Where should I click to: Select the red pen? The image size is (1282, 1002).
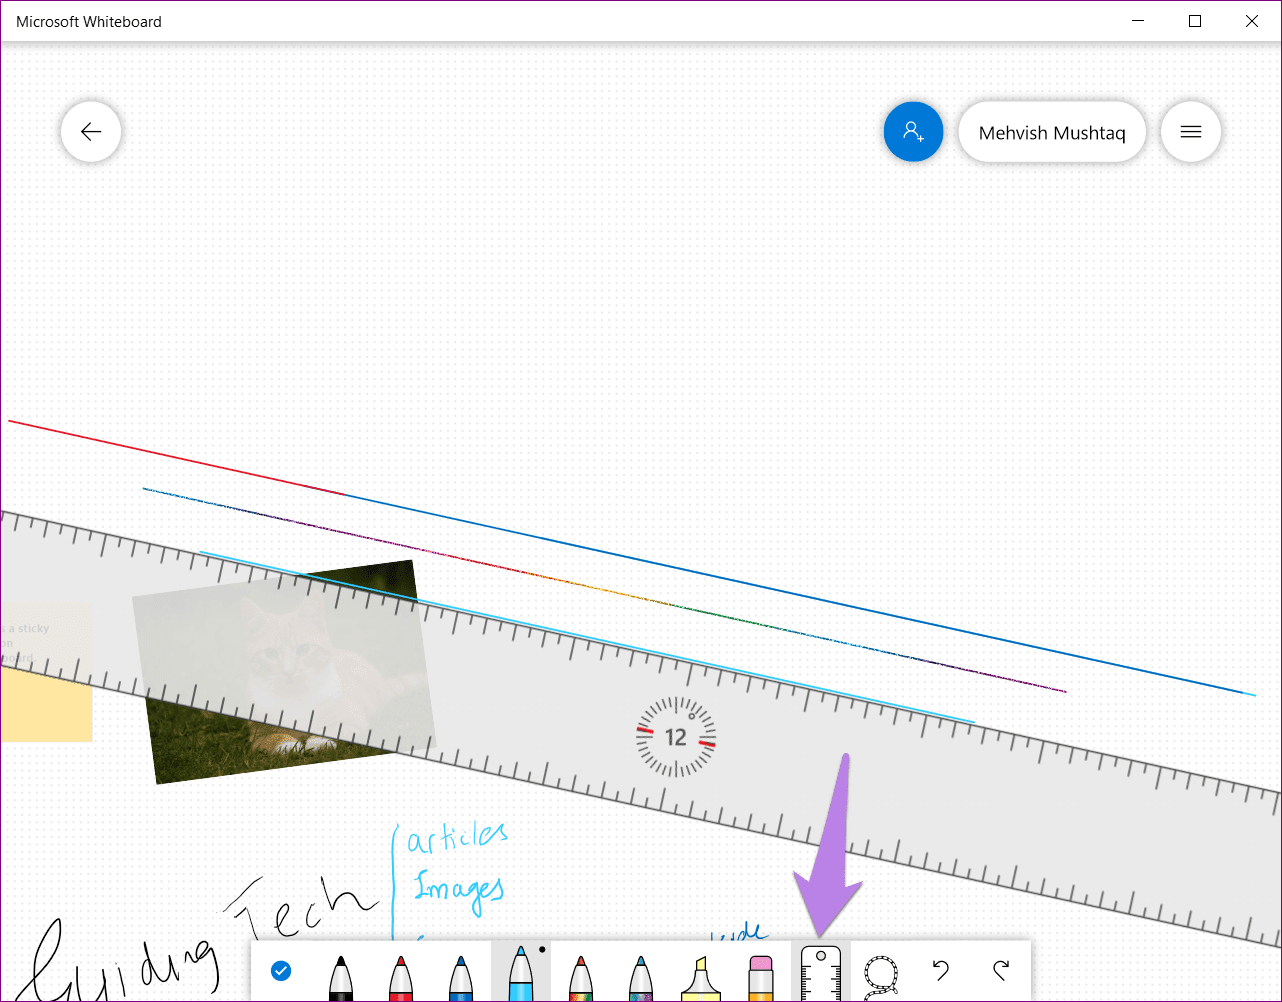pyautogui.click(x=400, y=977)
